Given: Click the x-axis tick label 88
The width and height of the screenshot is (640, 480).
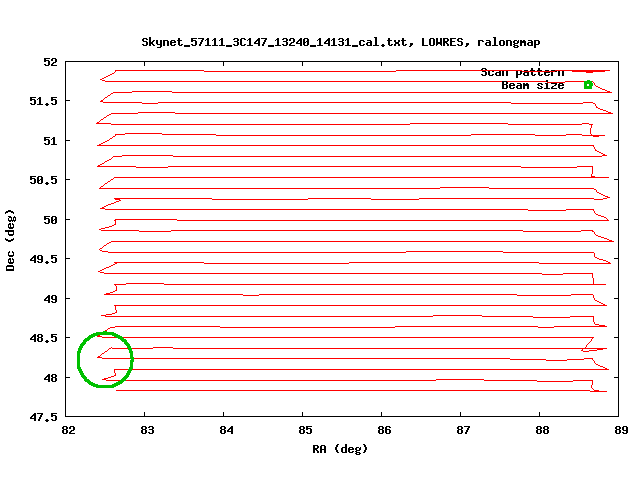Looking at the screenshot, I should [542, 430].
